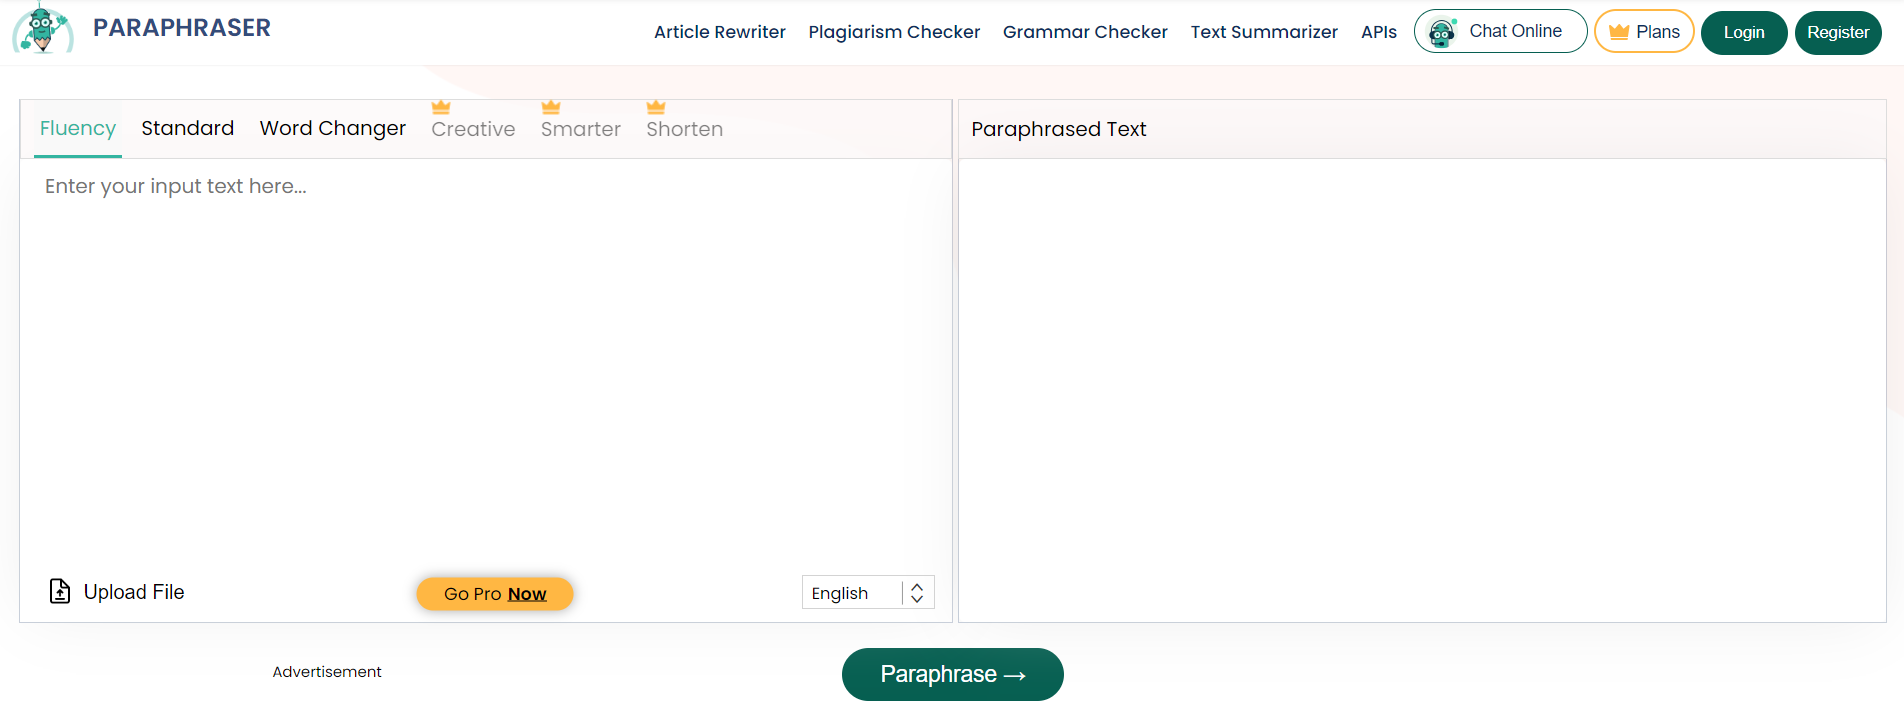This screenshot has height=709, width=1904.
Task: Open the Grammar Checker page
Action: coord(1085,31)
